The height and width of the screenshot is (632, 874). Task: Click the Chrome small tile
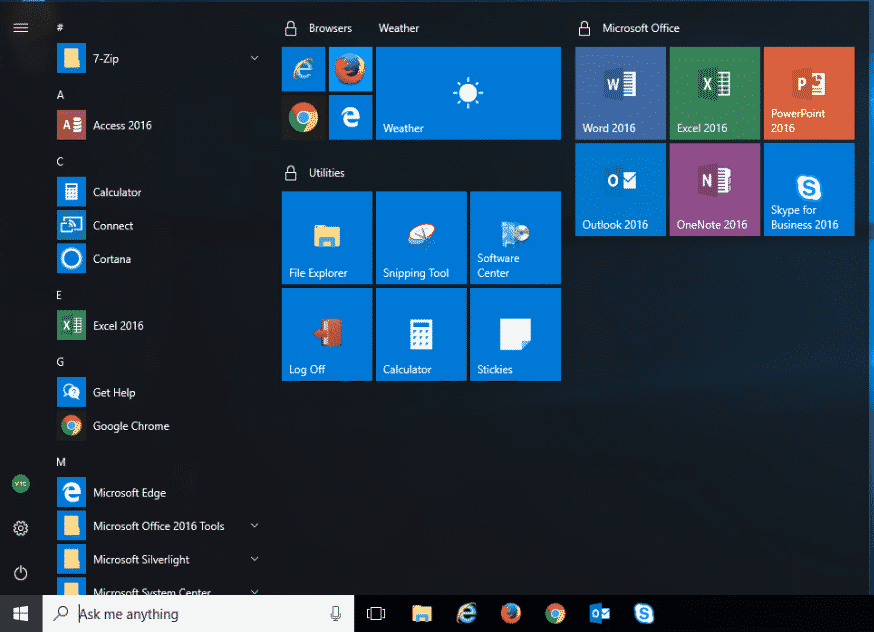(303, 117)
